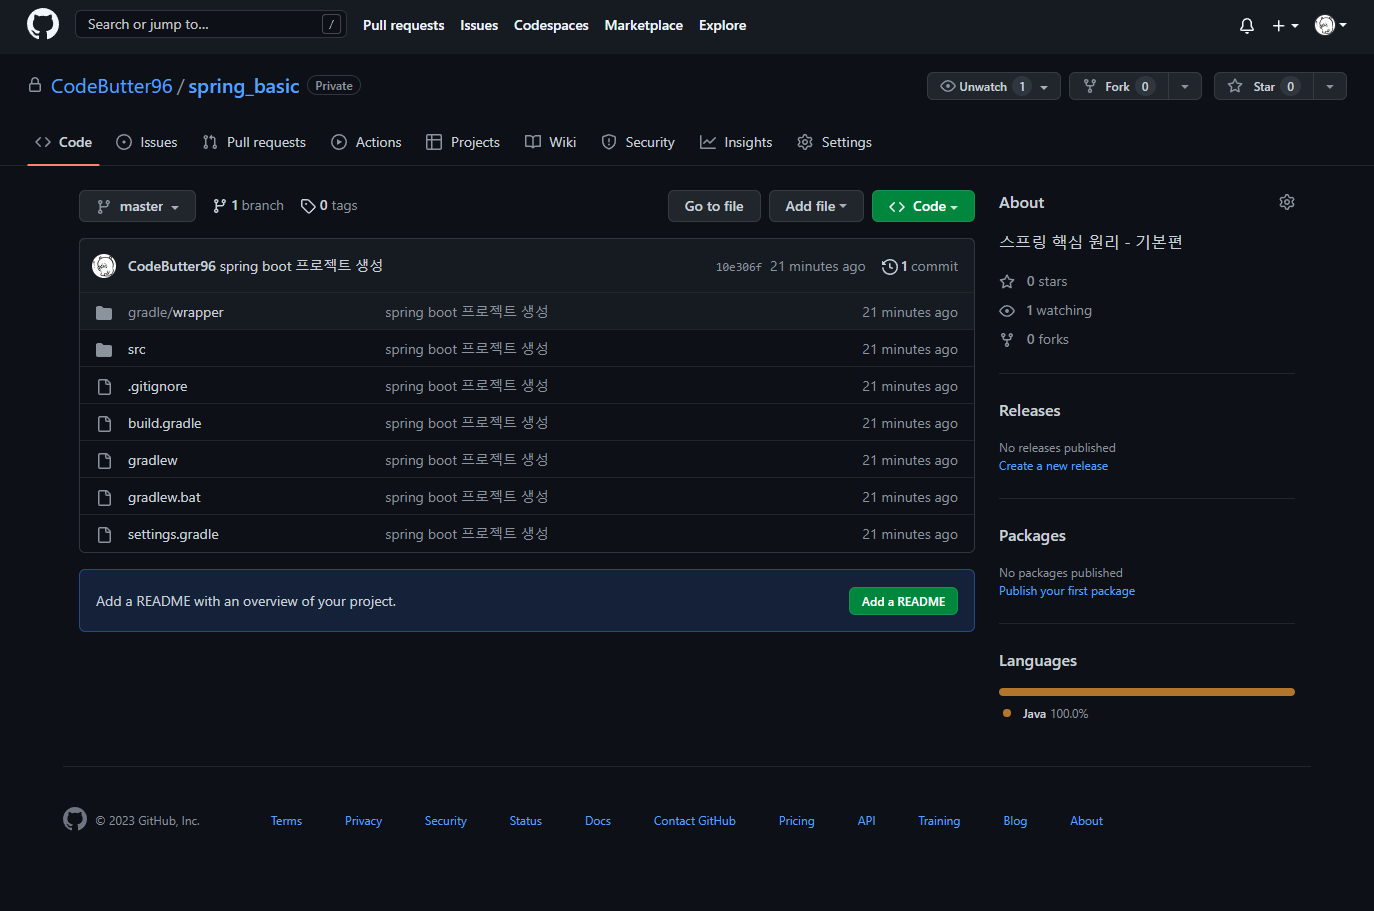Focus the Search or jump to field
1374x911 pixels.
pos(211,24)
